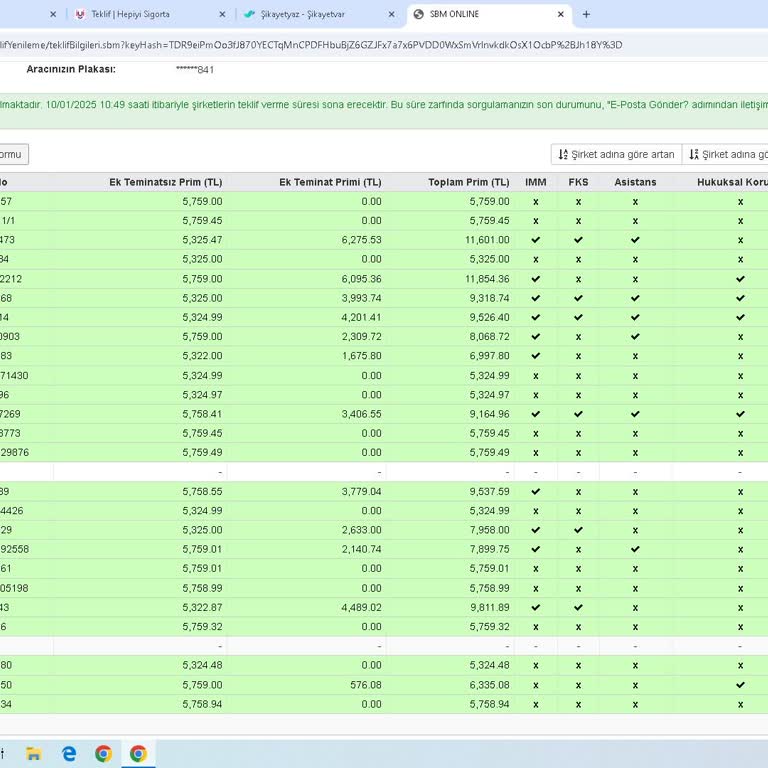Close the Hepiyi Sigorta tab
The width and height of the screenshot is (768, 768).
point(222,14)
